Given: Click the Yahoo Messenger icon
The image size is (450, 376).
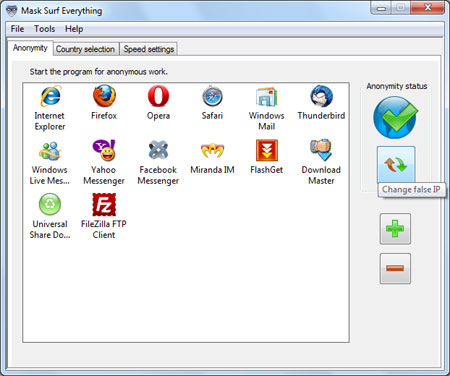Looking at the screenshot, I should point(104,150).
